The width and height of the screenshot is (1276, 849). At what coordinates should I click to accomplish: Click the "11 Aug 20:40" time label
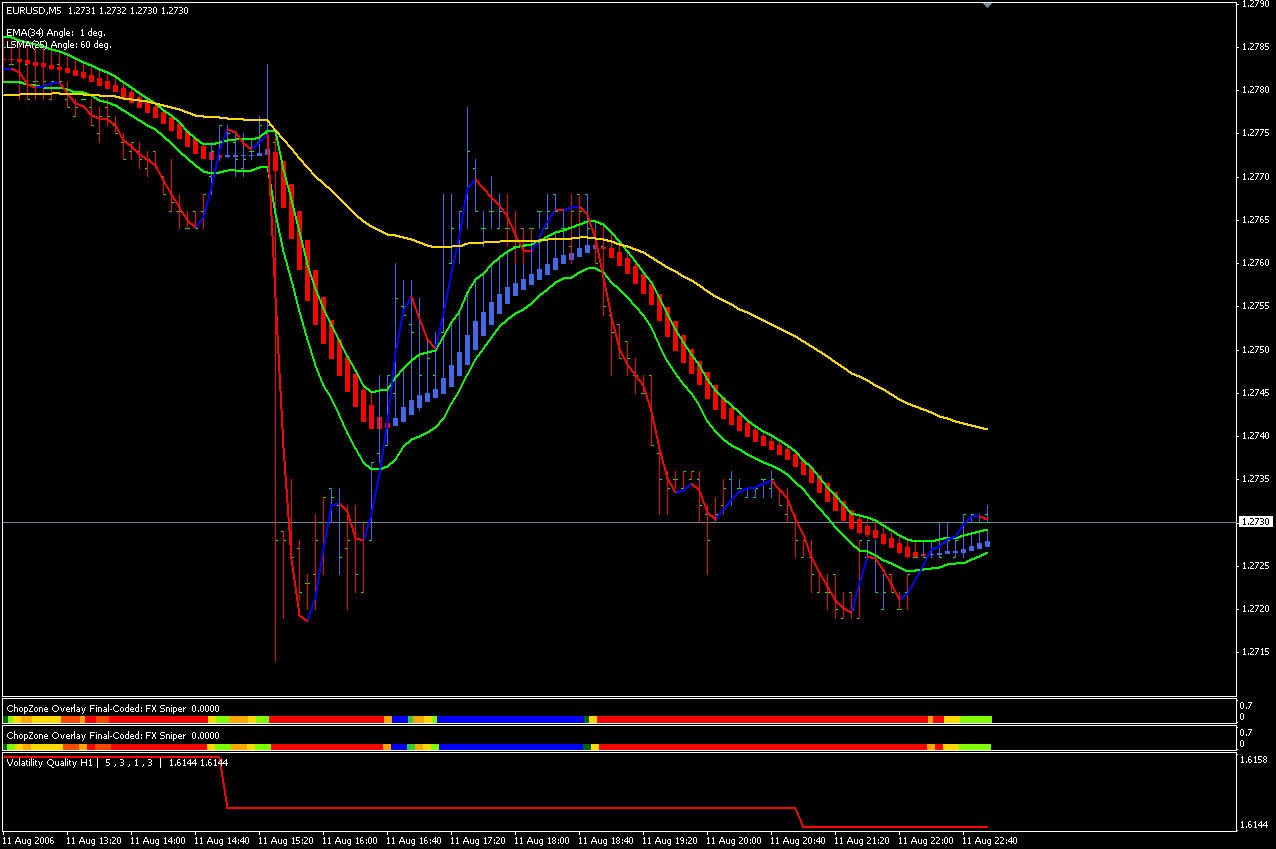[x=798, y=841]
